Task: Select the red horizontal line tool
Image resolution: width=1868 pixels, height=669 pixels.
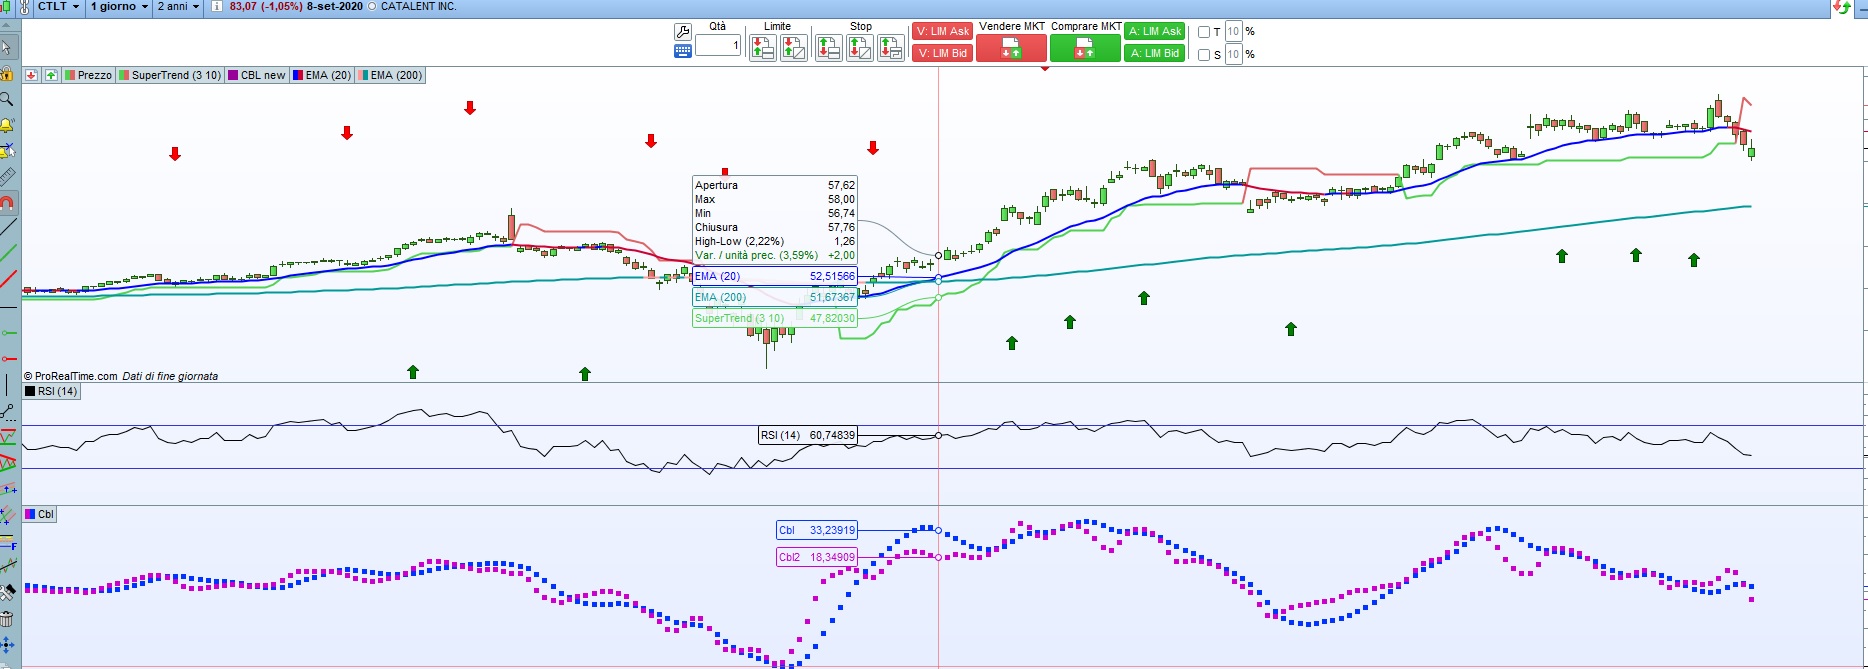Action: [7, 358]
